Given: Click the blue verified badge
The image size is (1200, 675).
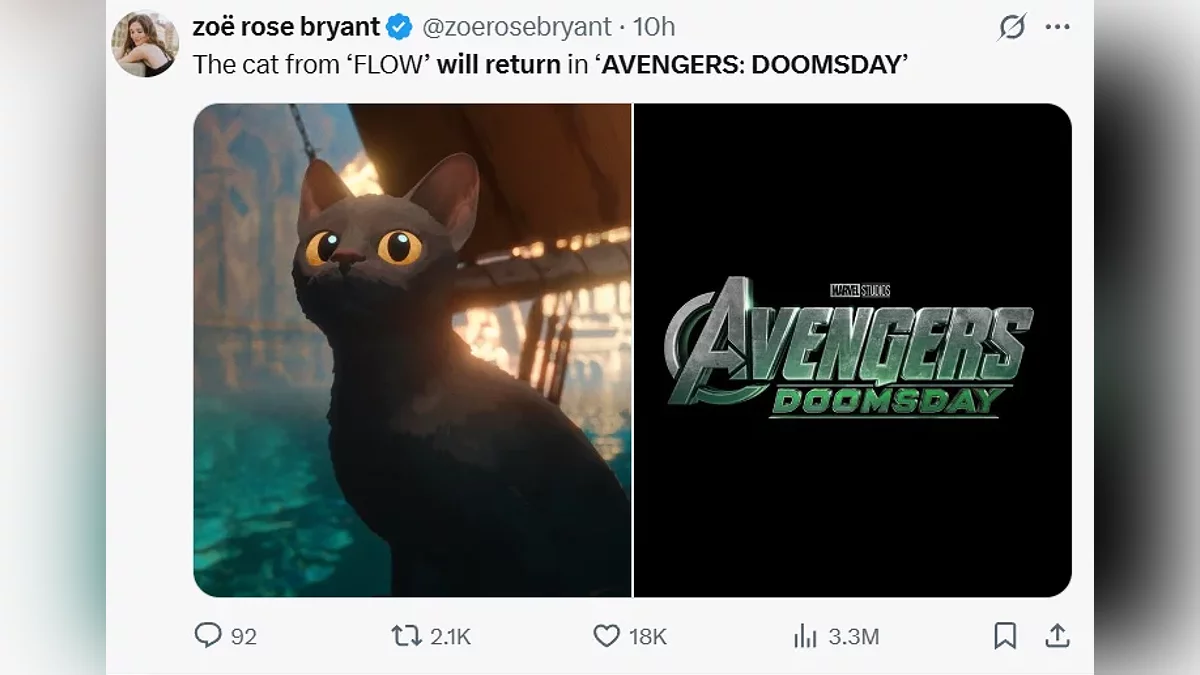Looking at the screenshot, I should point(398,27).
